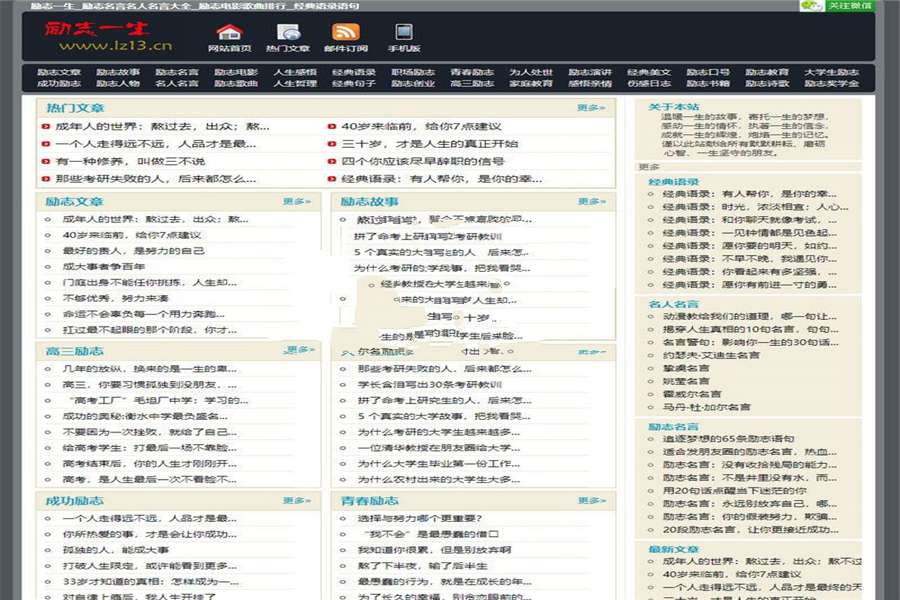The width and height of the screenshot is (900, 600).
Task: Open 职场励志 in navigation menu
Action: pos(412,72)
